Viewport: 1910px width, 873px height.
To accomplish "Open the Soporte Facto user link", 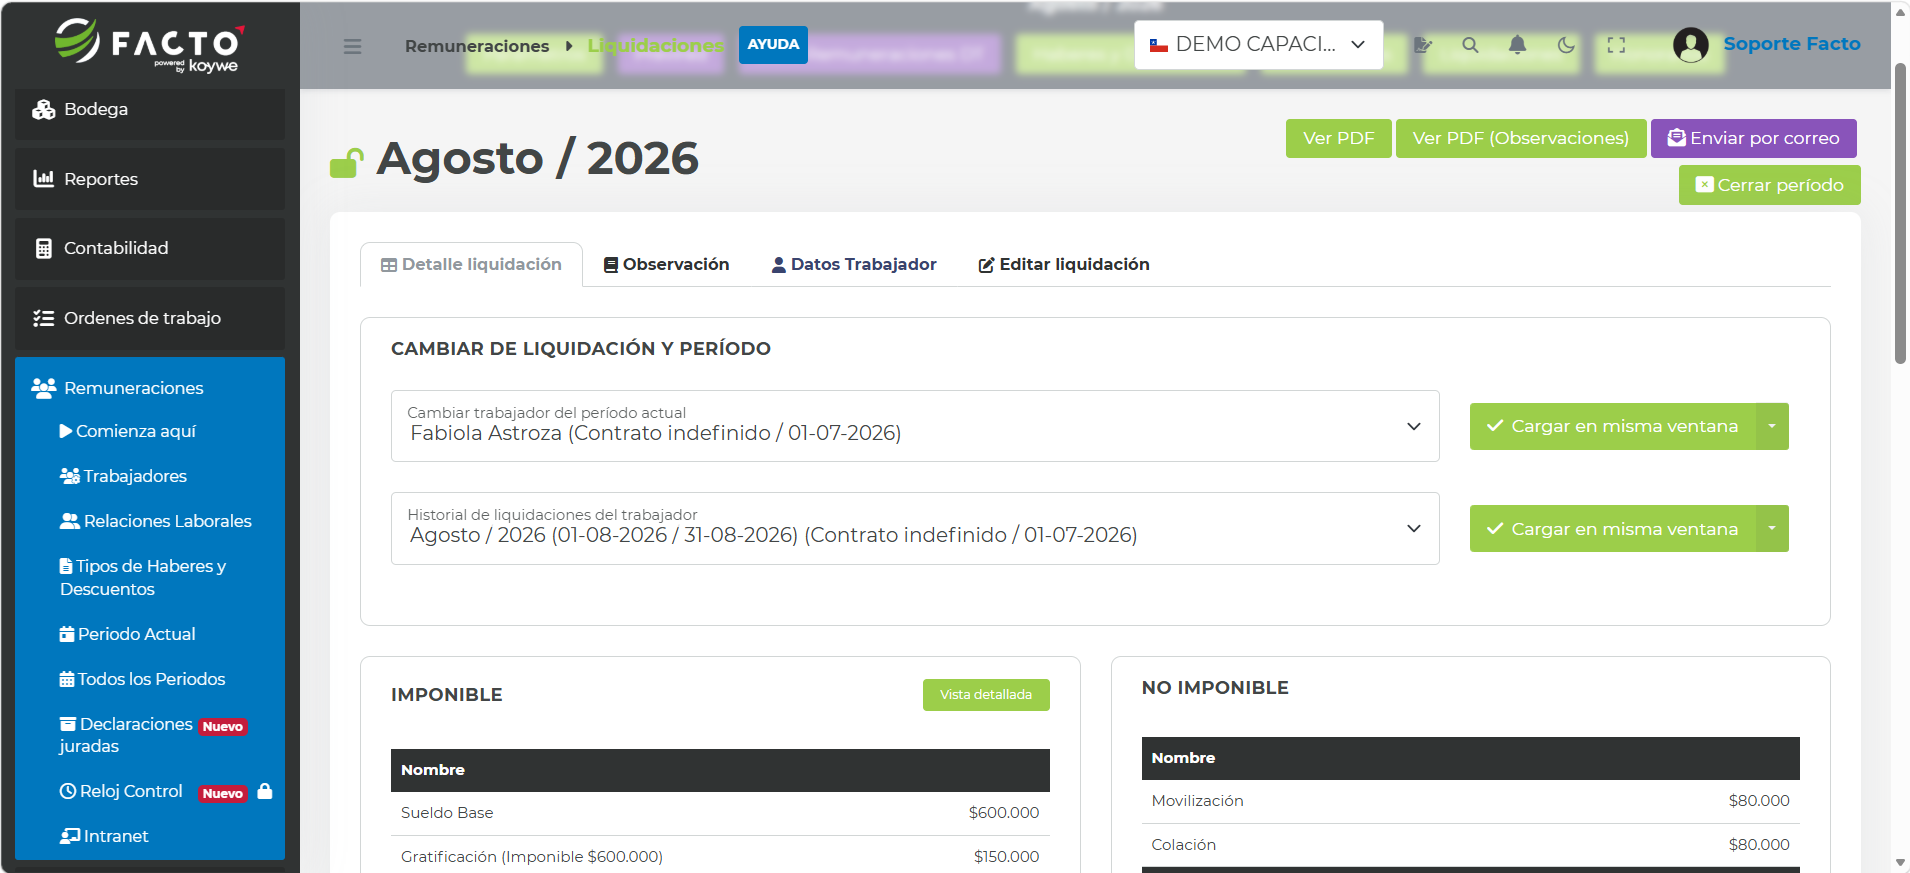I will pyautogui.click(x=1792, y=44).
